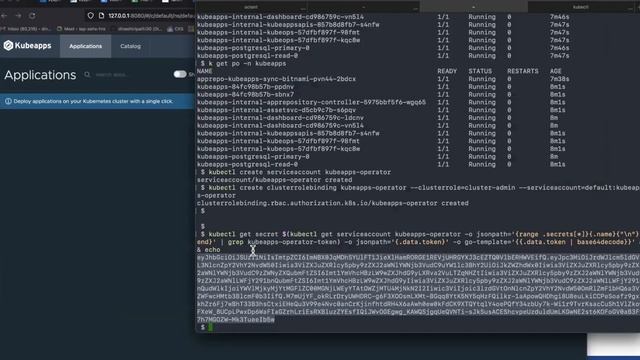640x360 pixels.
Task: Reload the page with the refresh icon
Action: [x=32, y=16]
